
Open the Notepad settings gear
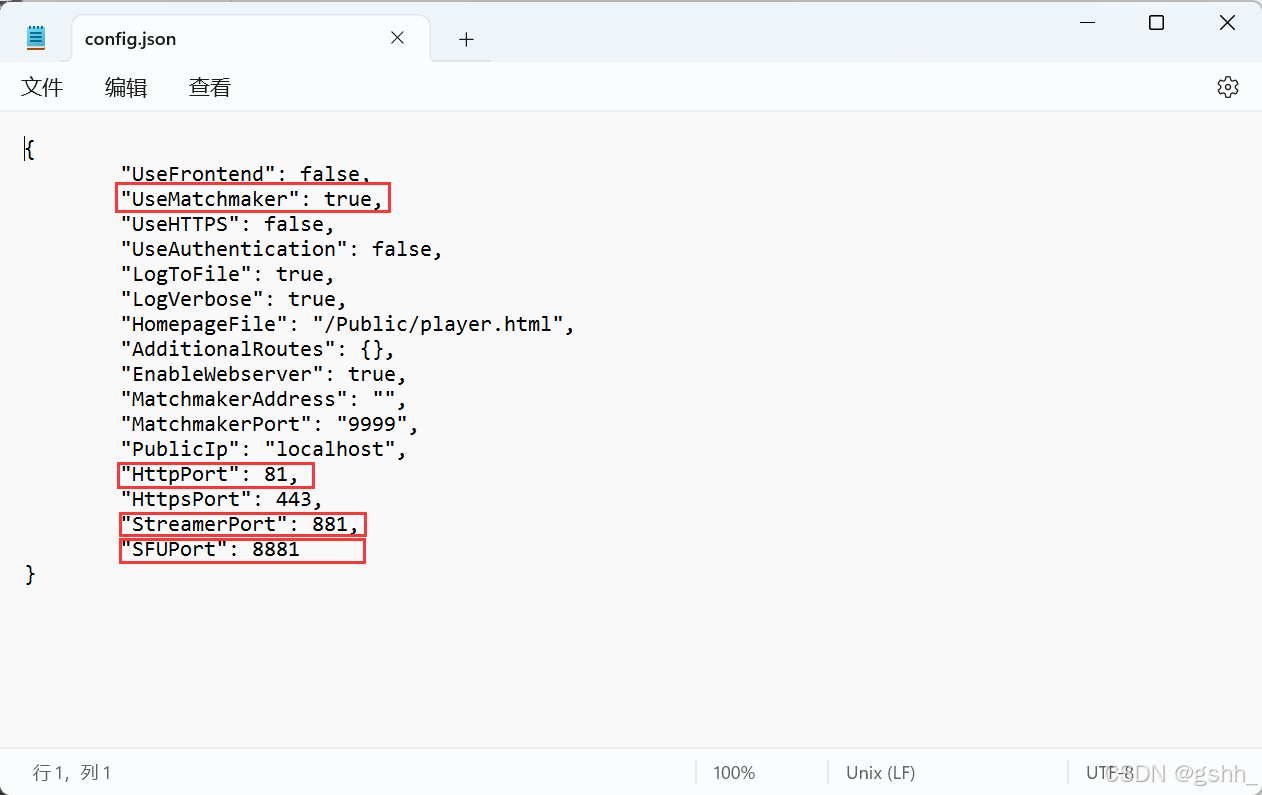click(1227, 87)
